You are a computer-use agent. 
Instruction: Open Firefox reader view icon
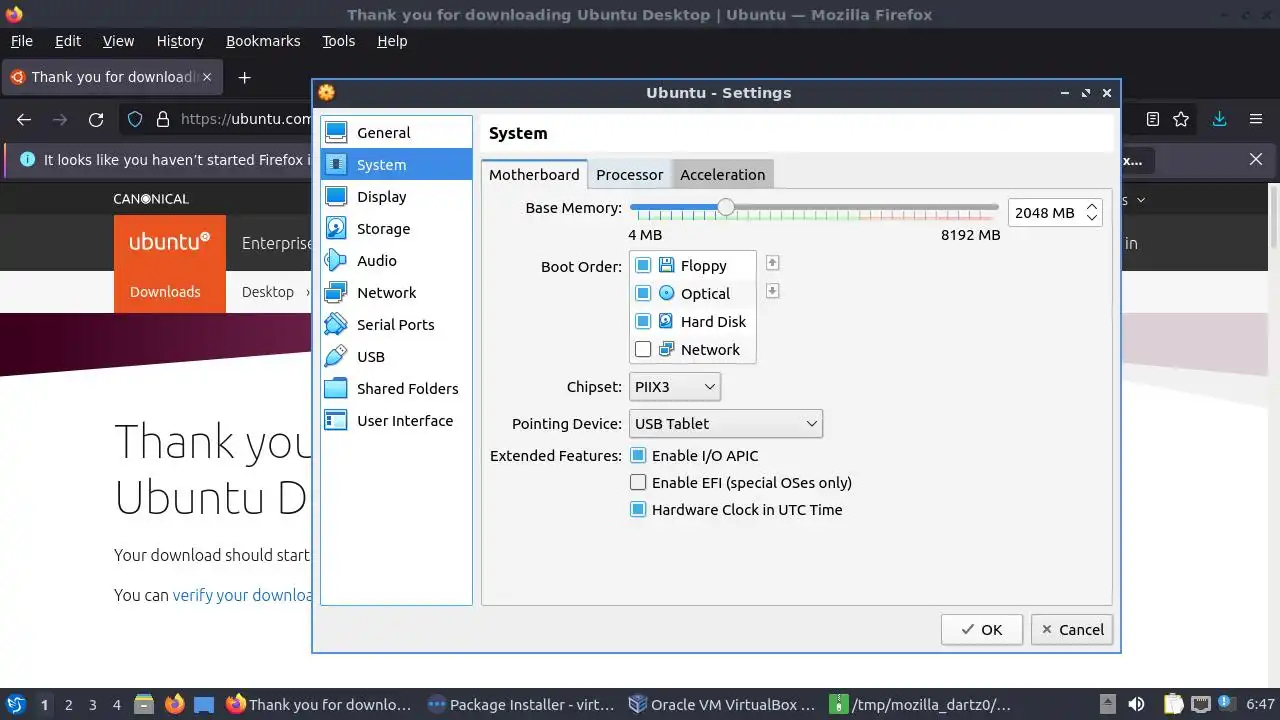click(x=1153, y=119)
